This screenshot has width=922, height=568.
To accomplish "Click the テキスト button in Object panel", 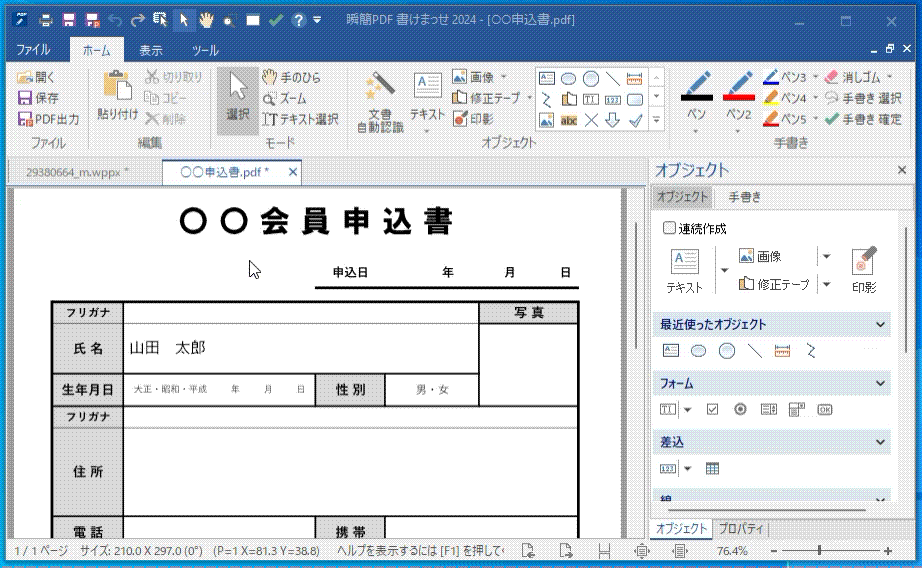I will [684, 270].
